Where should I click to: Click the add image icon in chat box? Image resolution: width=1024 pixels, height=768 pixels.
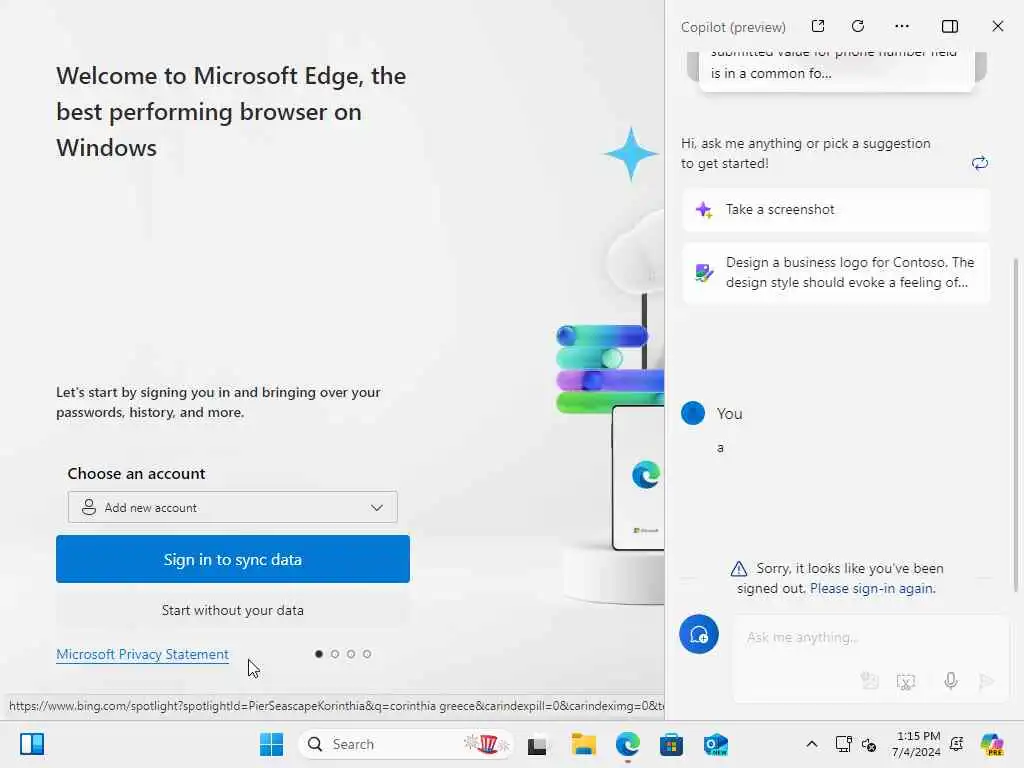869,681
